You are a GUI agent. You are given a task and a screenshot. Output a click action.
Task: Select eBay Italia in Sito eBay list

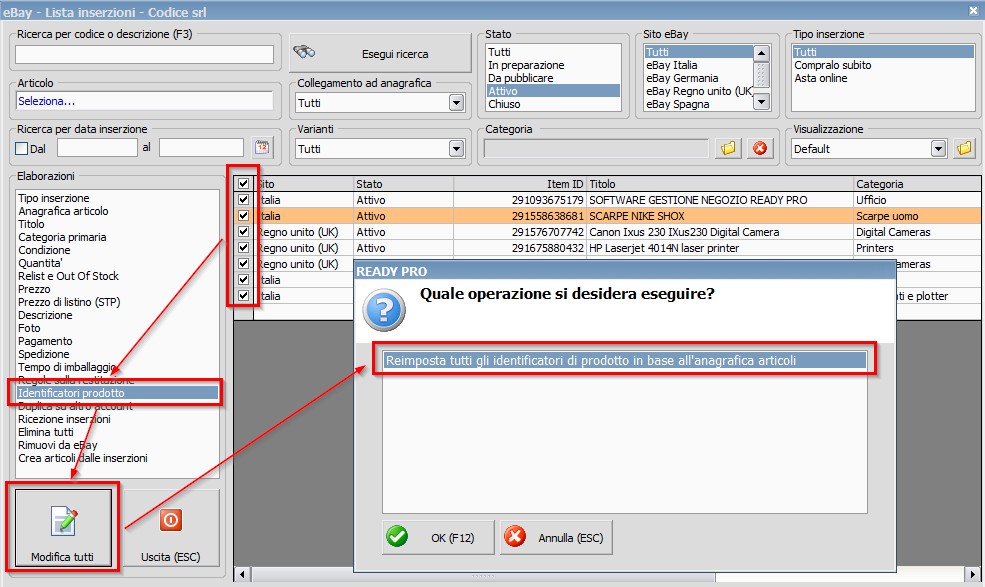pos(699,65)
